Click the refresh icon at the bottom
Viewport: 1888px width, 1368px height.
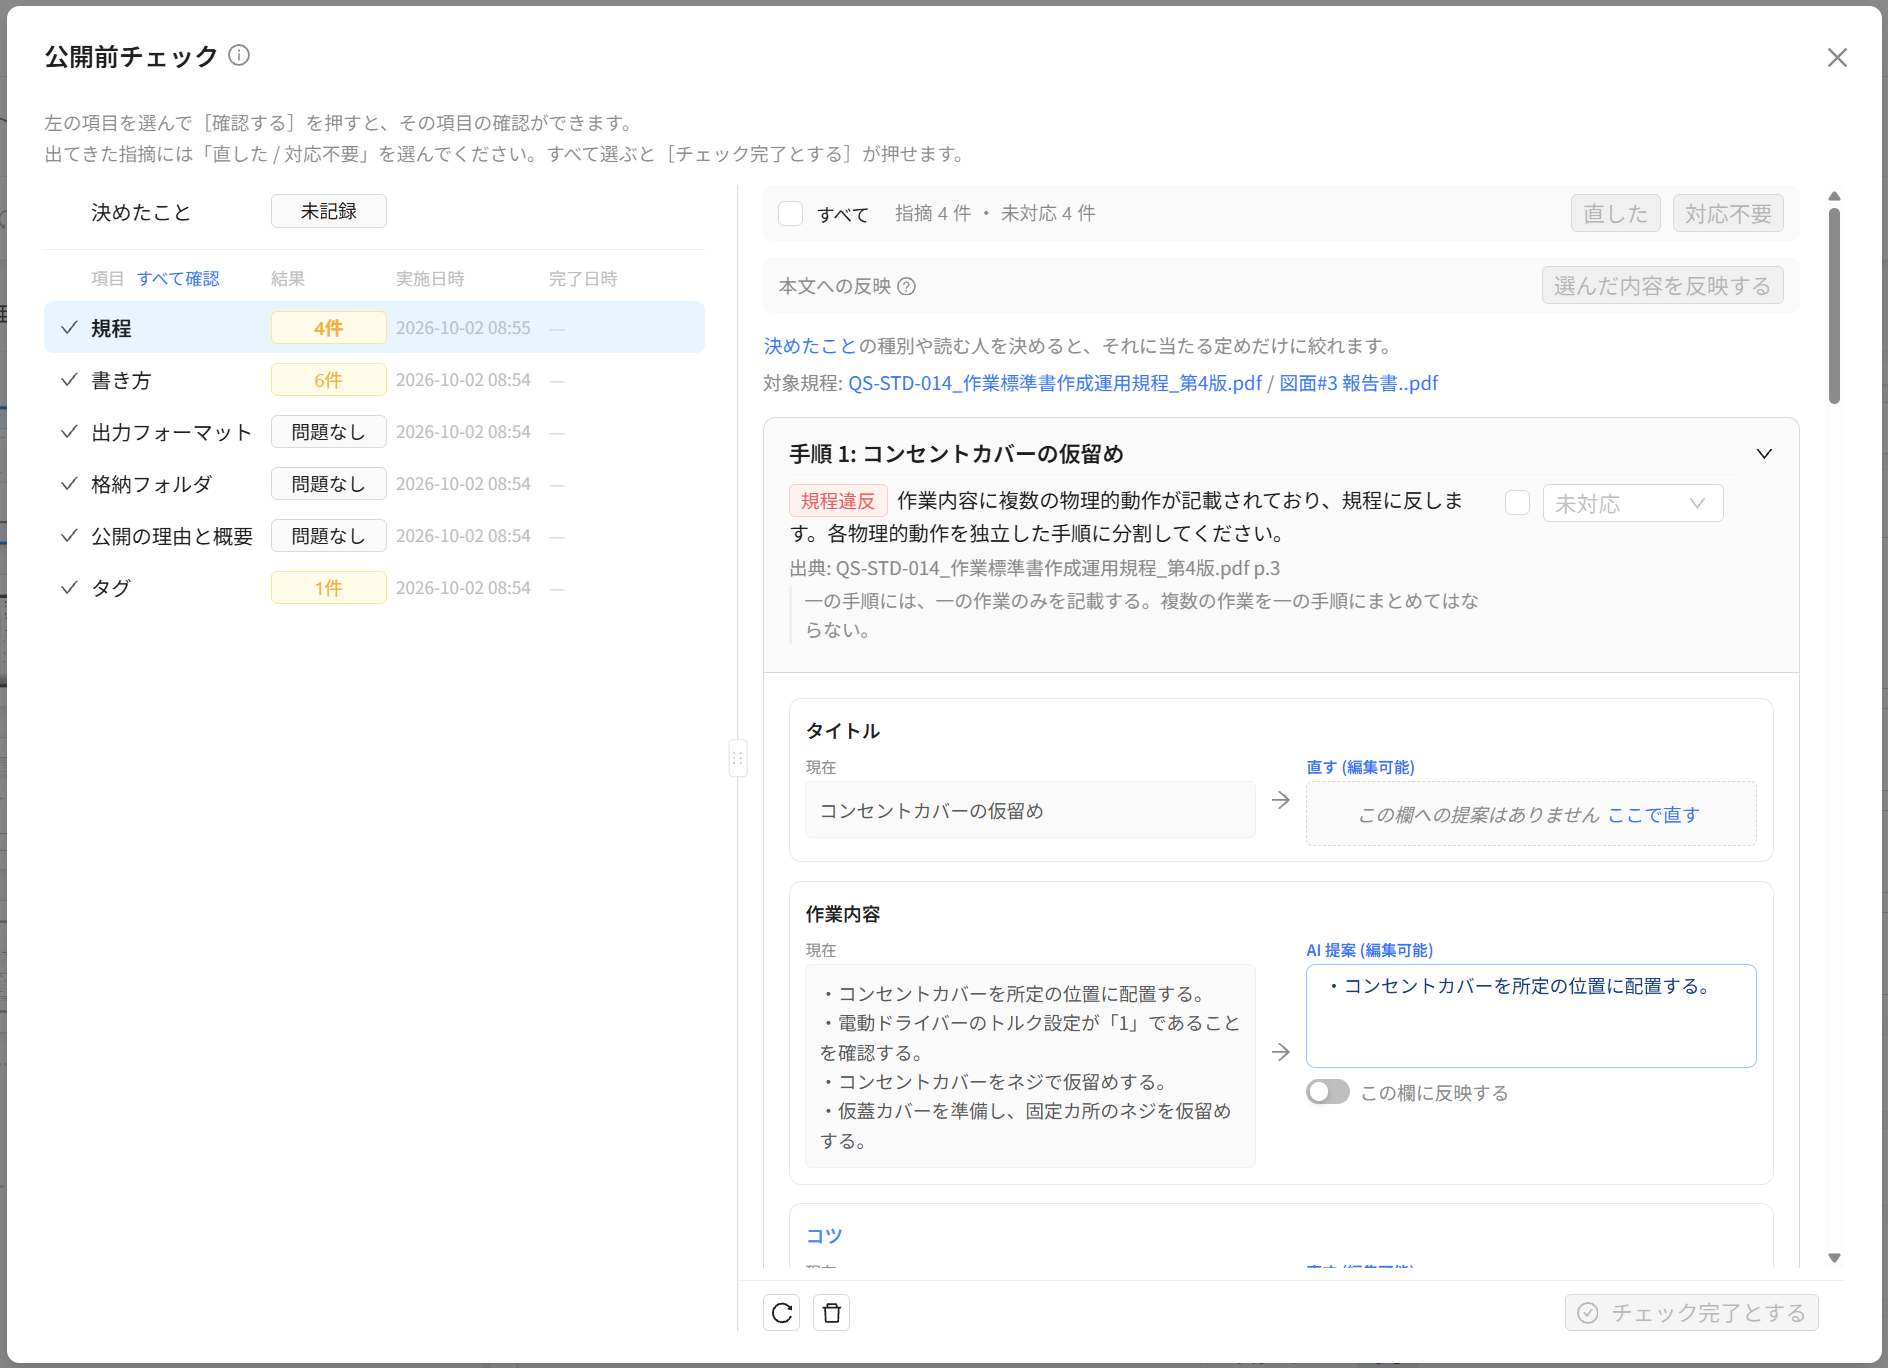click(x=782, y=1313)
